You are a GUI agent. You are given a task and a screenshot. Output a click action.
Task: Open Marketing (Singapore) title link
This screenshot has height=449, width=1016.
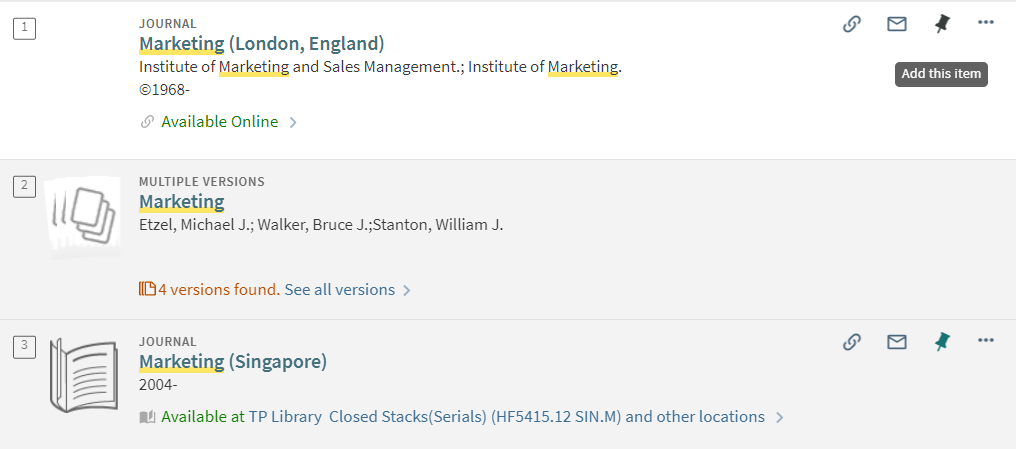(233, 362)
